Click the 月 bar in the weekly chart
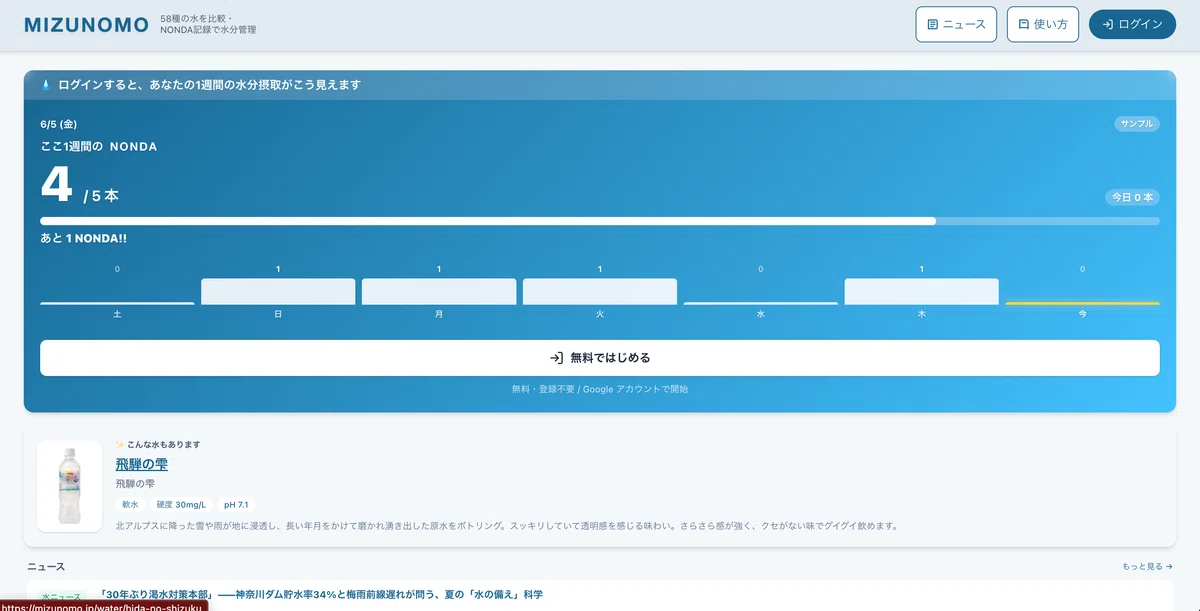 pyautogui.click(x=439, y=291)
